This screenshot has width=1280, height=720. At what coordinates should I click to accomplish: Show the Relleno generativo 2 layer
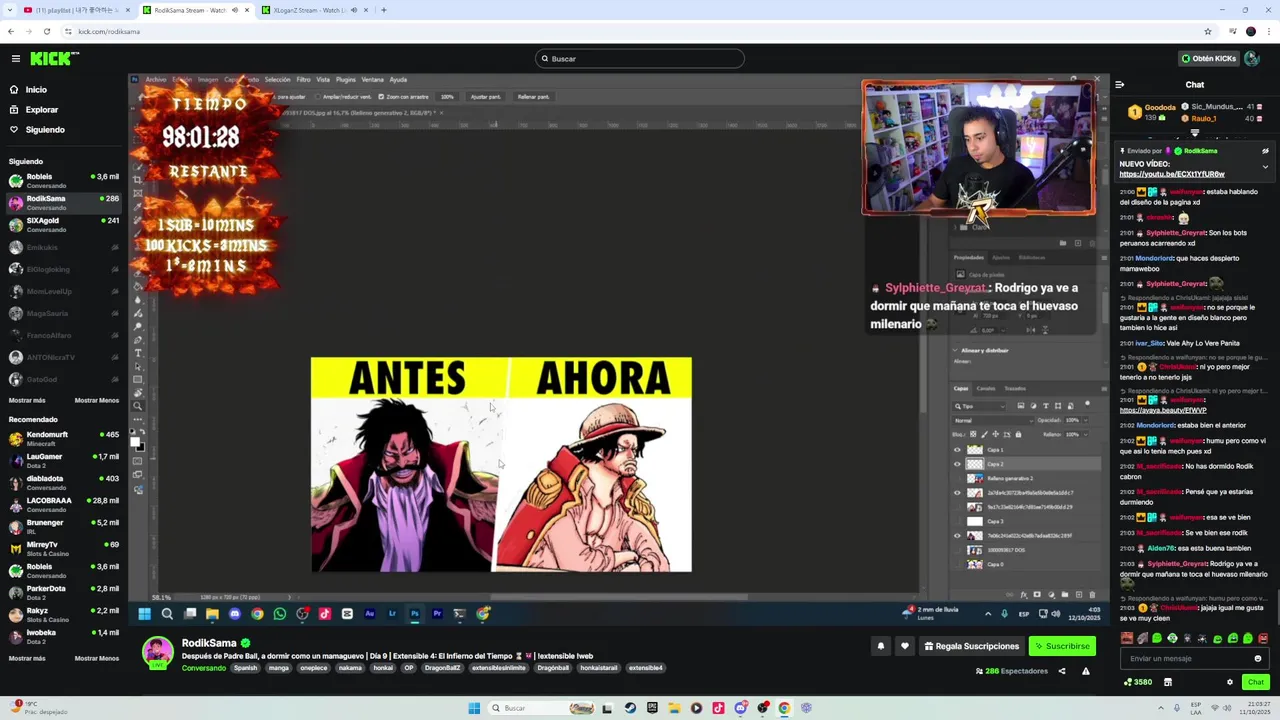click(x=957, y=478)
